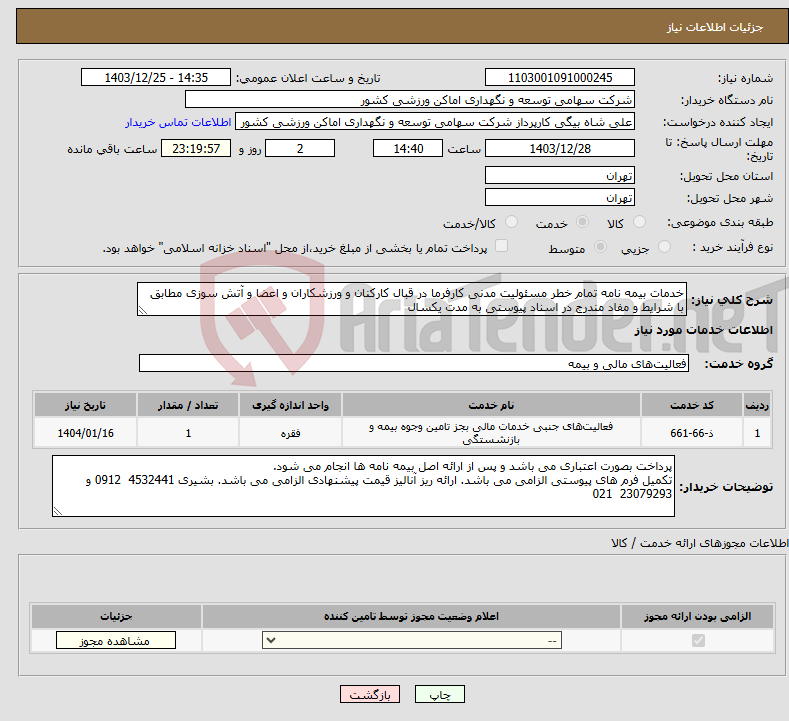Click the شهر محل تحویل field تهران
Viewport: 789px width, 721px height.
point(560,197)
